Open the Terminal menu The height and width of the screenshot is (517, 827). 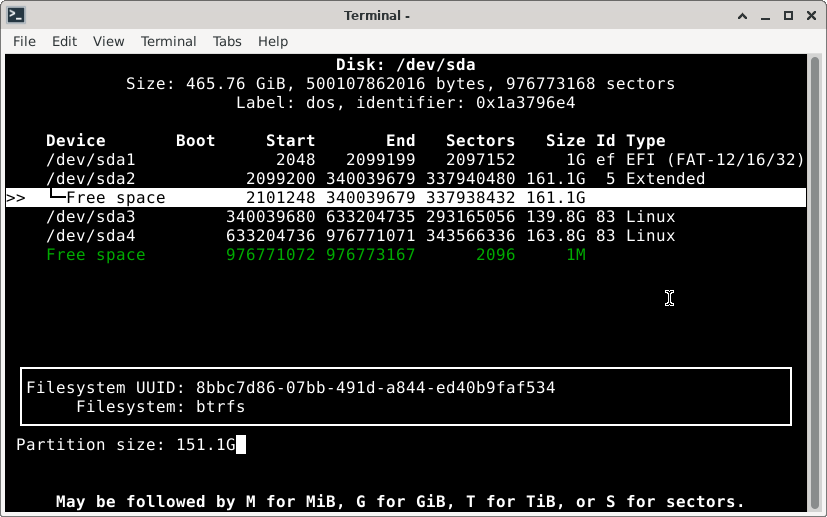pyautogui.click(x=168, y=41)
